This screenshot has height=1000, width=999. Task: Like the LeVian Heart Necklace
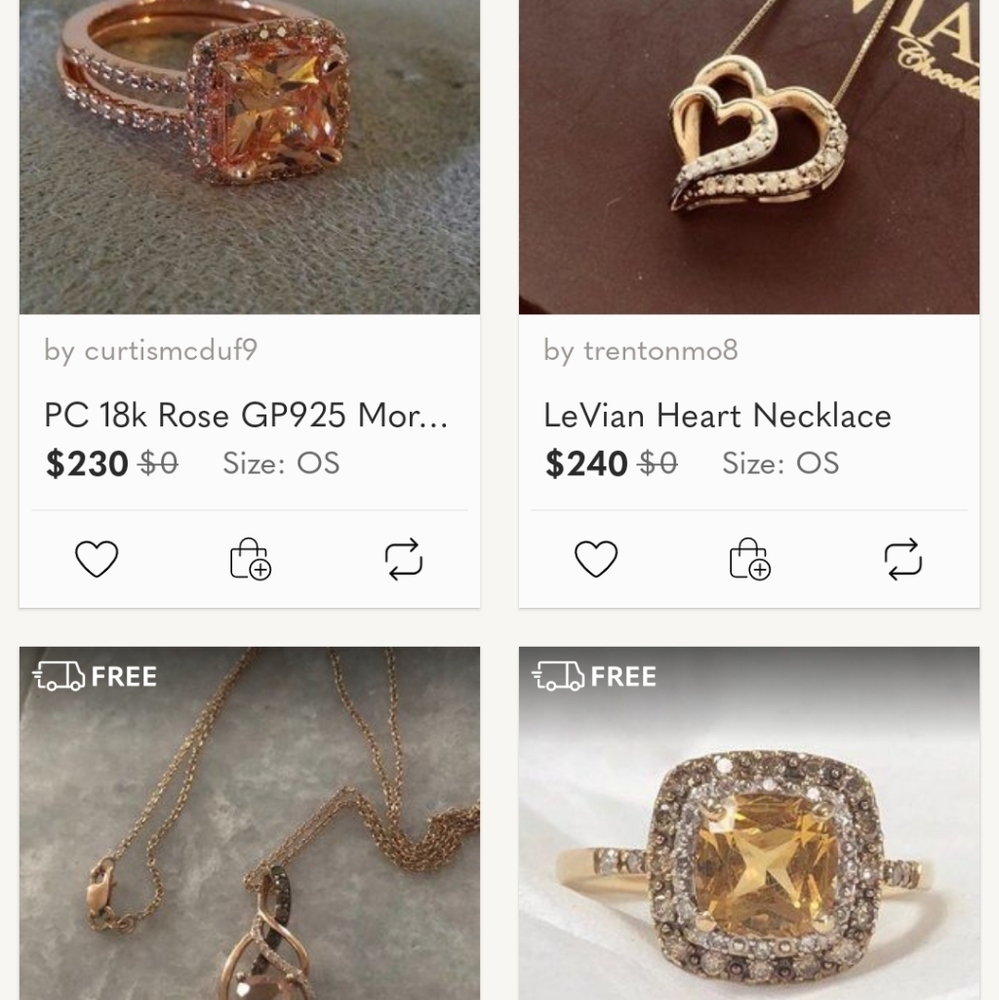pos(596,559)
